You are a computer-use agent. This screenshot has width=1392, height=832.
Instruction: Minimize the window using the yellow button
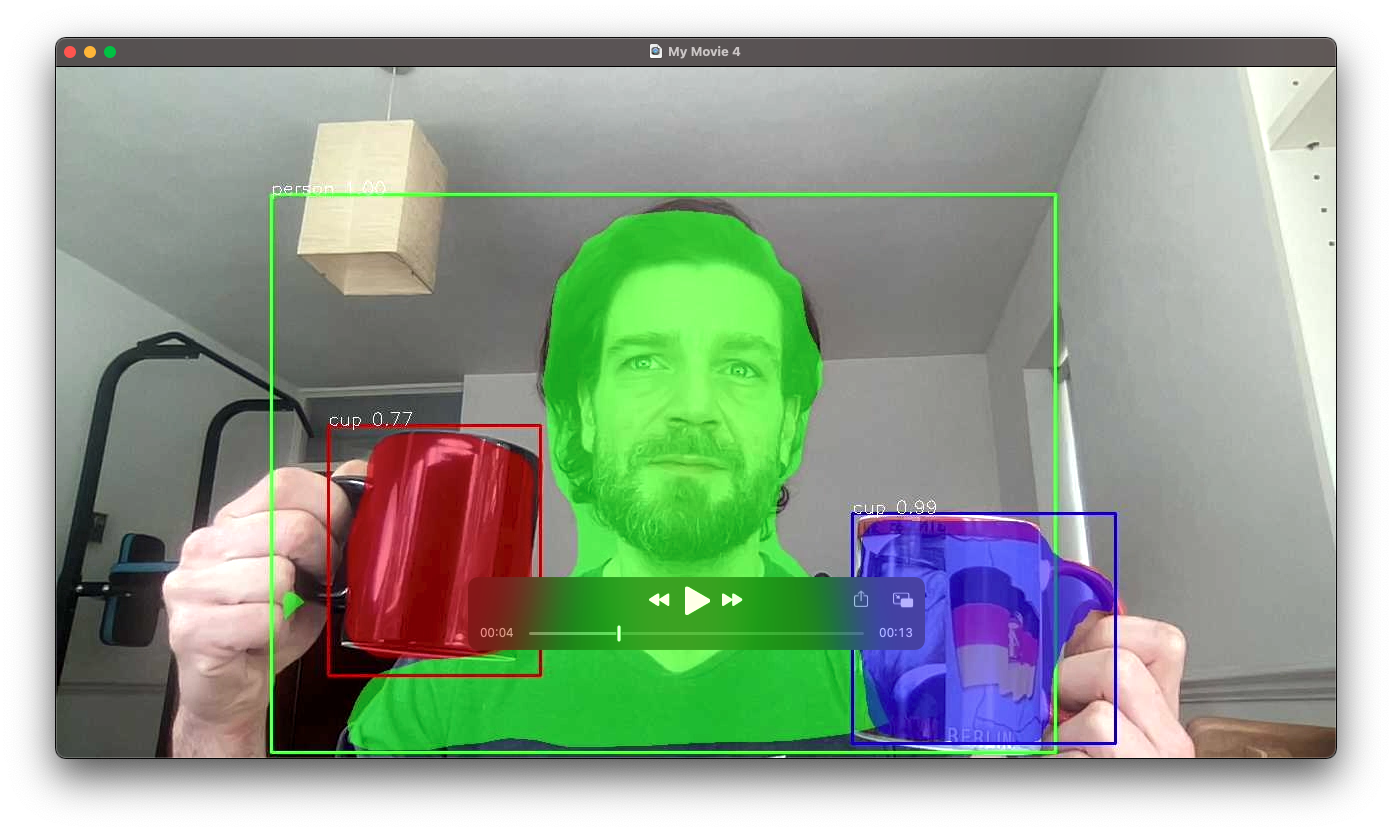click(90, 52)
